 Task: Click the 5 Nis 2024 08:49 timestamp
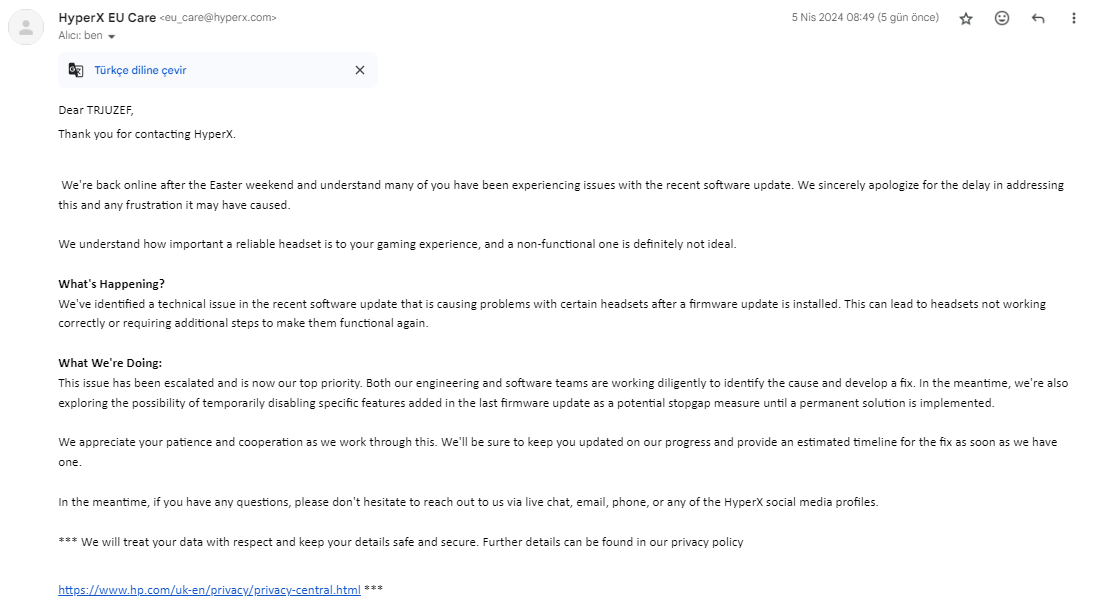point(865,18)
